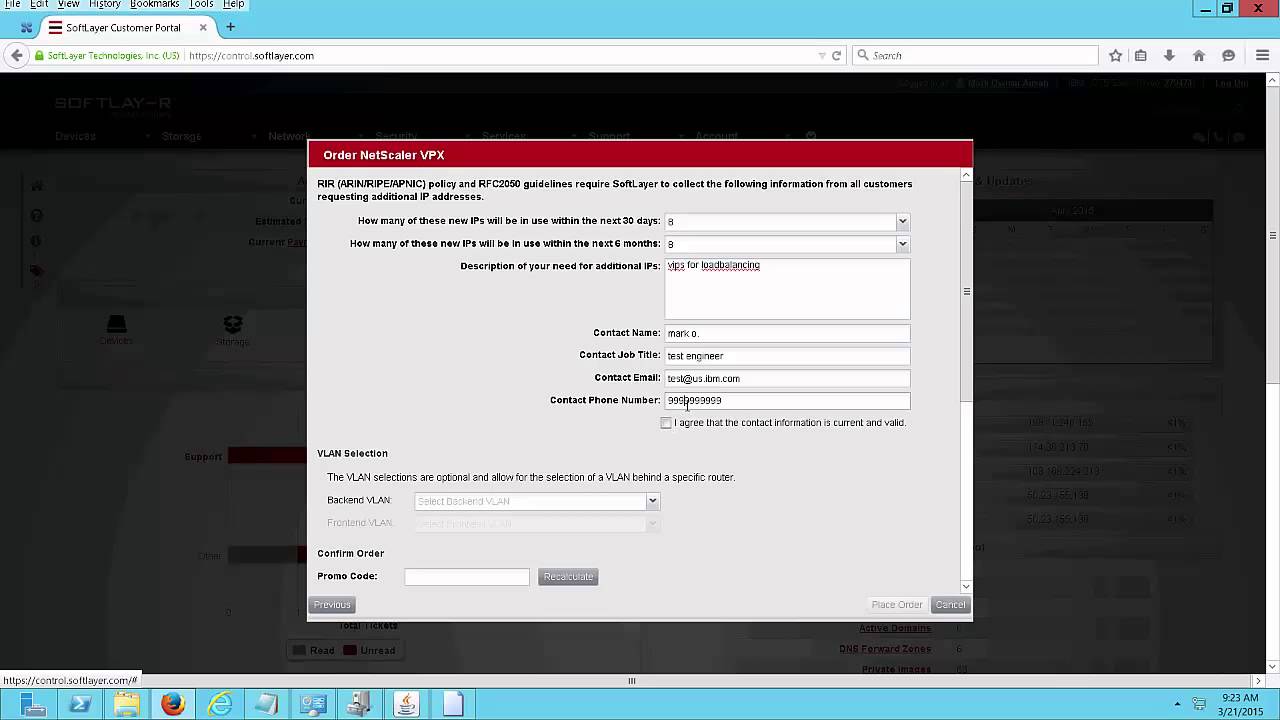
Task: Click the browser page vertical scrollbar thumb
Action: [x=1273, y=236]
